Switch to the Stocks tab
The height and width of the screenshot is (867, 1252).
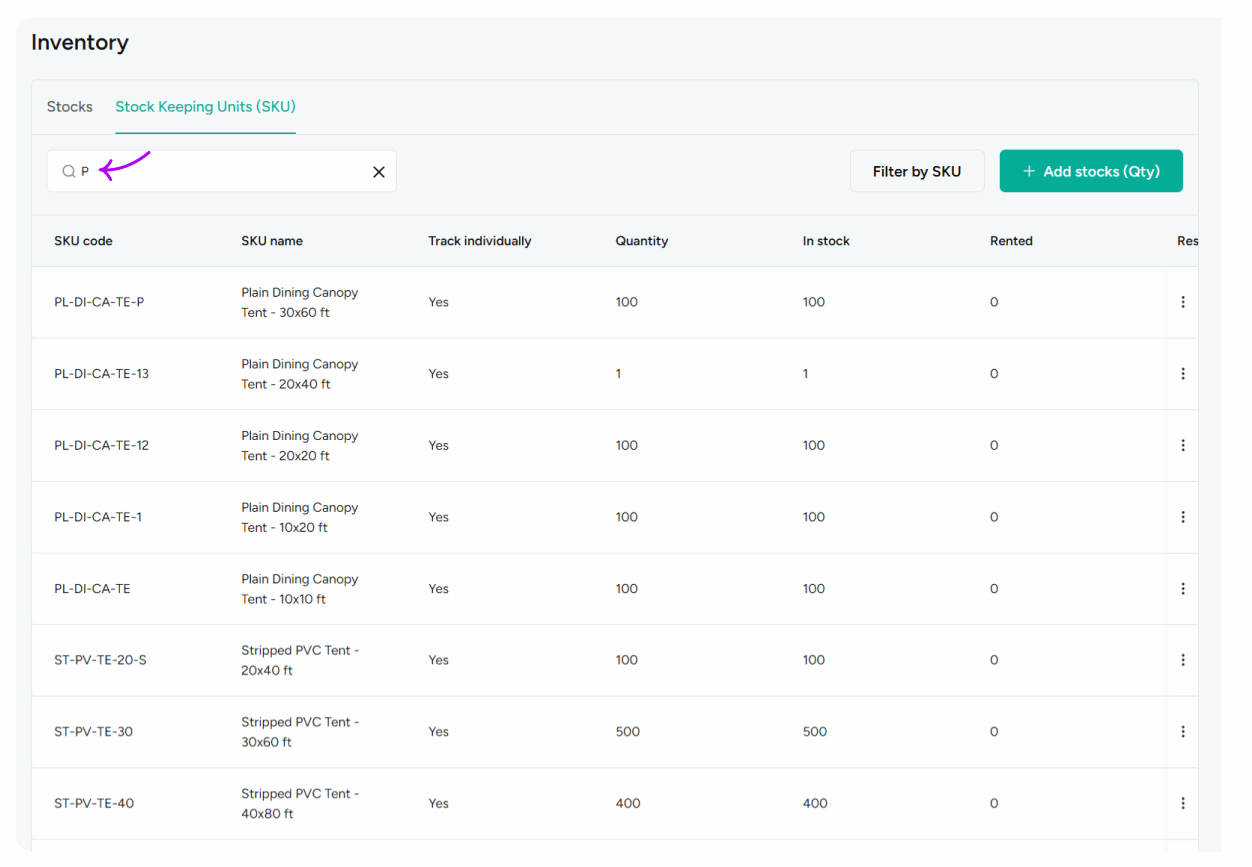[69, 106]
